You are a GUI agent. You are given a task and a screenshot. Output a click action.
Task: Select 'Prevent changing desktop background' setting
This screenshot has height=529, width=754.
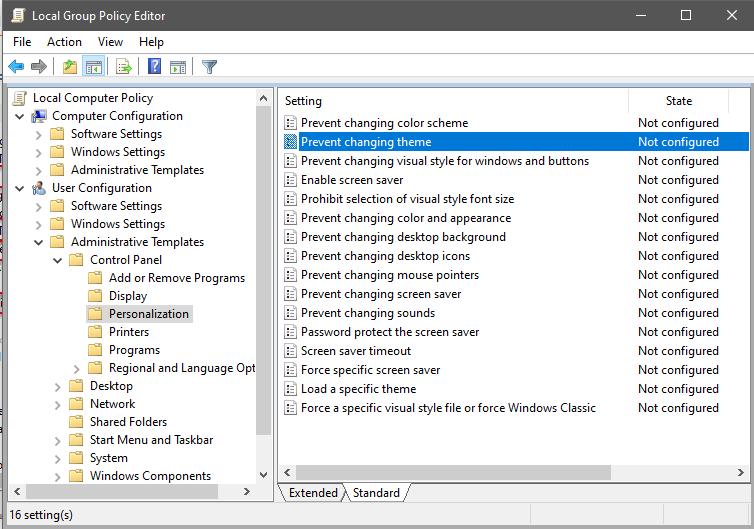tap(403, 237)
